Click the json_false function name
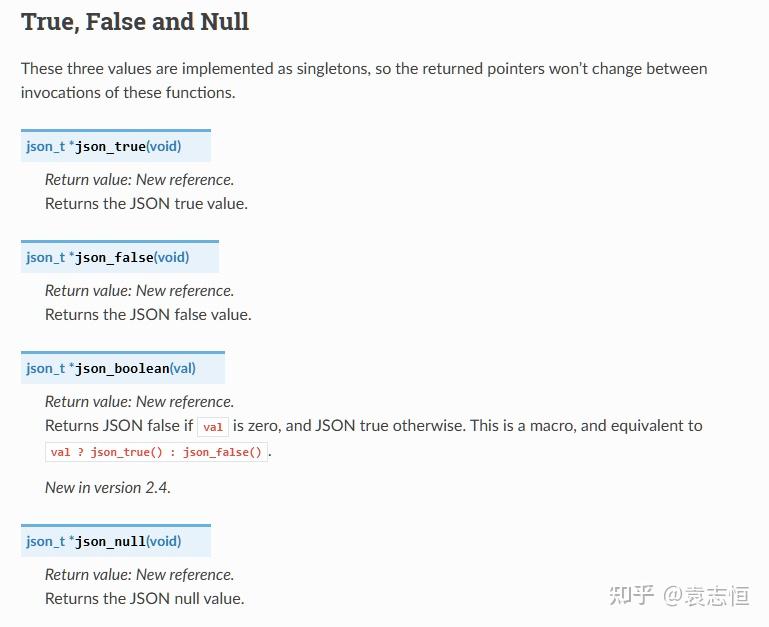The width and height of the screenshot is (769, 627). 114,258
